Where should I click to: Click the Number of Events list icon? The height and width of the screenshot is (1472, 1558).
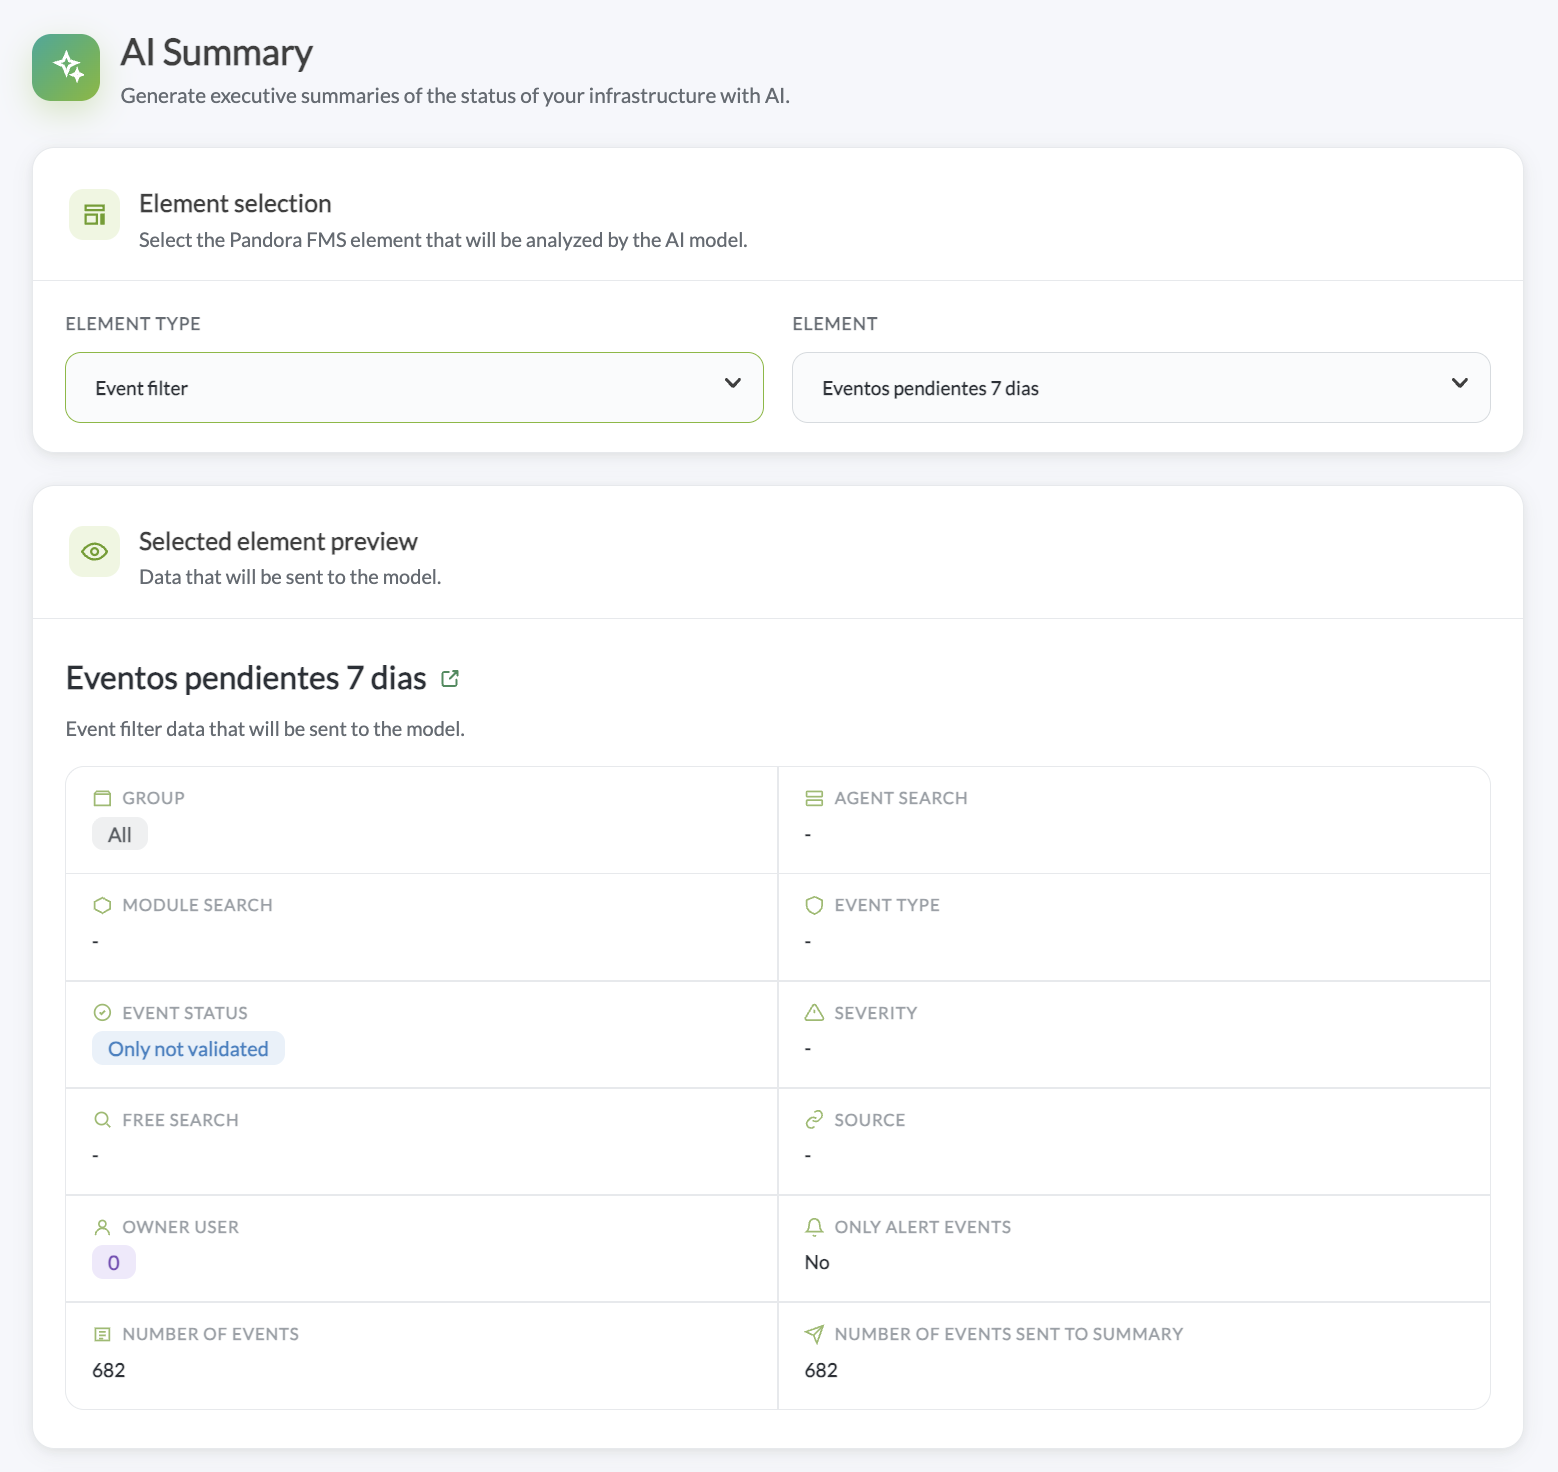pyautogui.click(x=102, y=1334)
